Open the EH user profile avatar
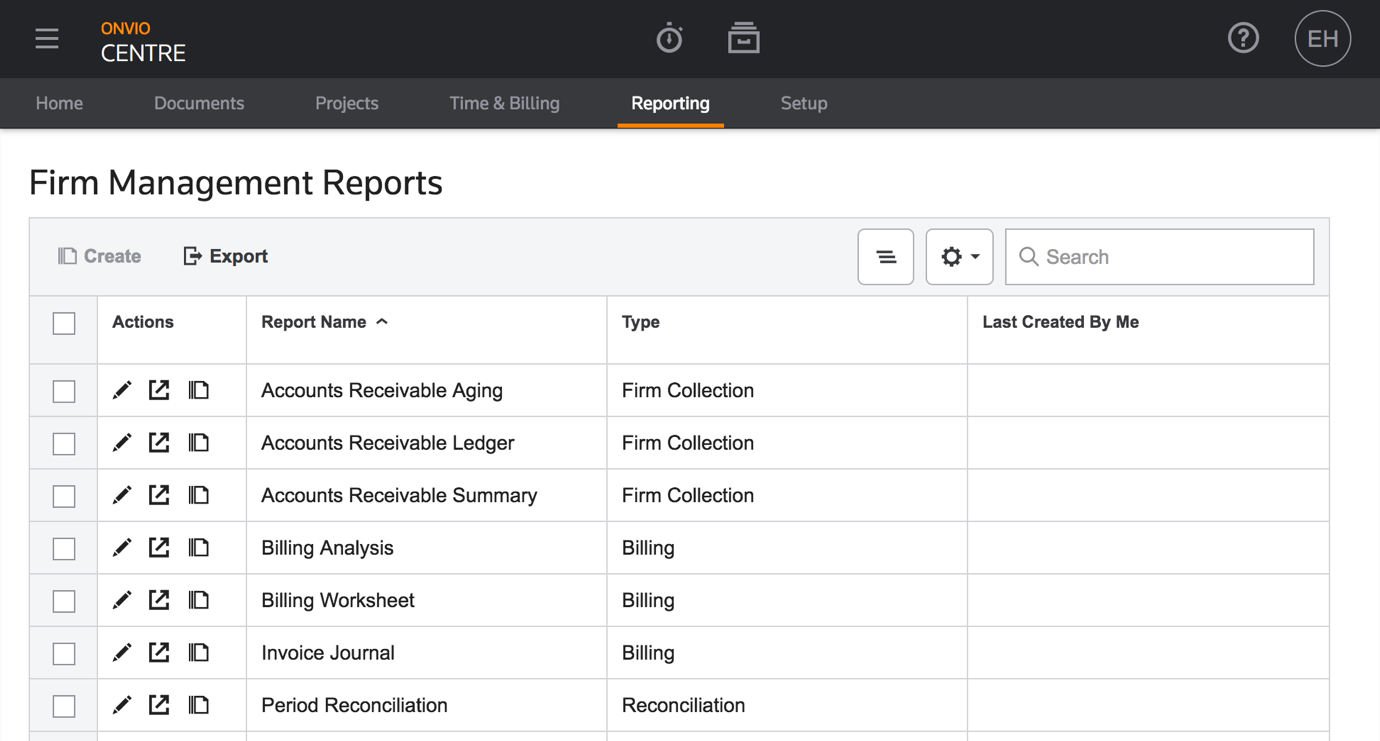 click(x=1322, y=39)
